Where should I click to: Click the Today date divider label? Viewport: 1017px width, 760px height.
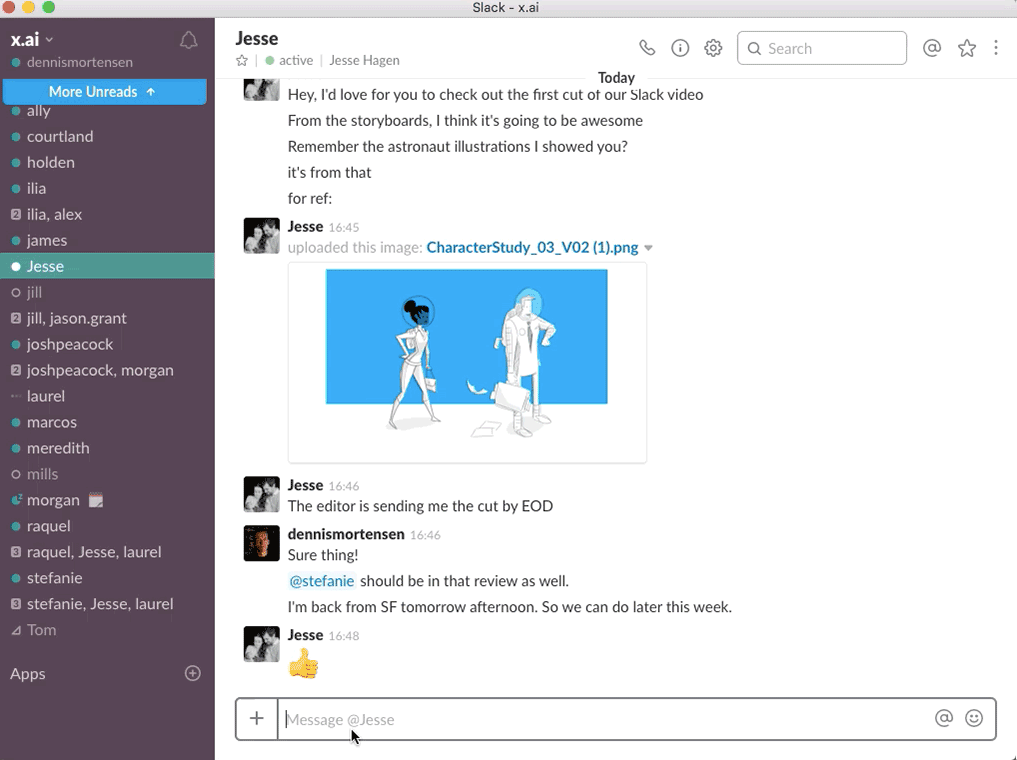point(616,78)
